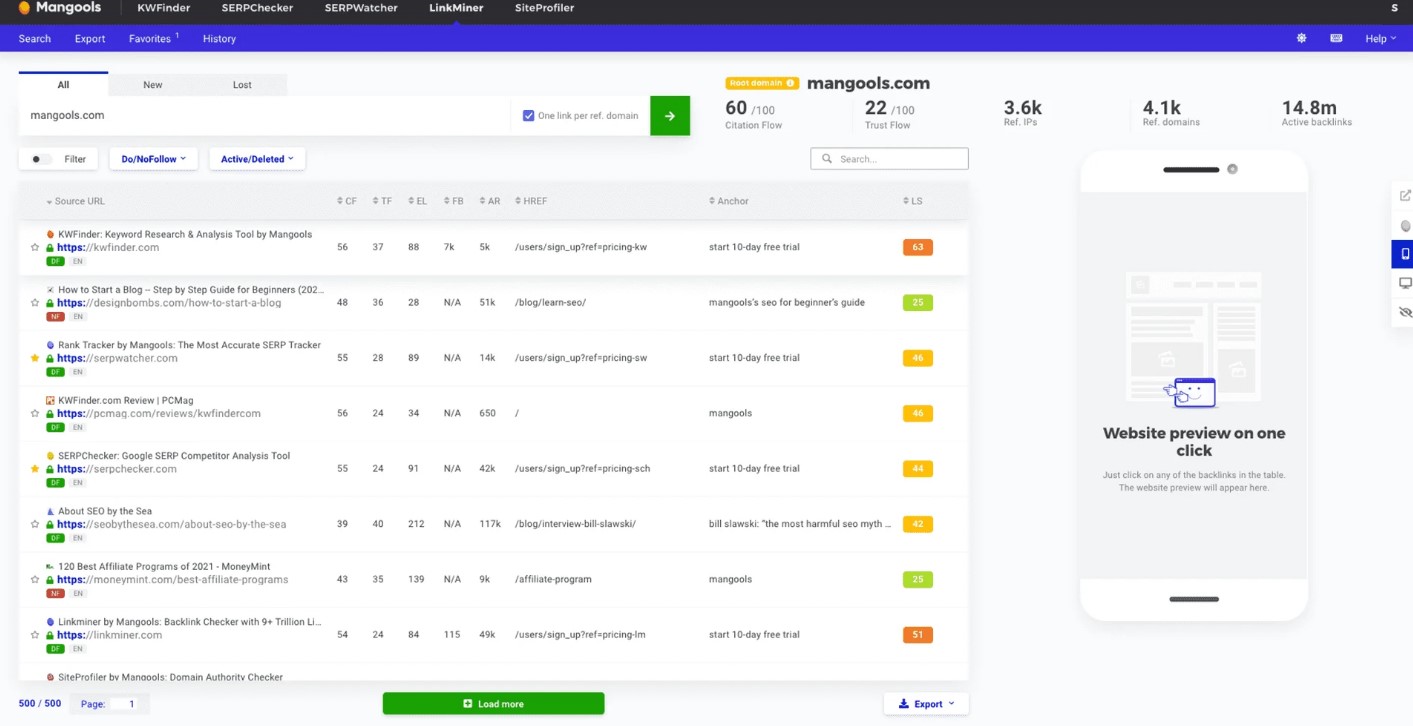
Task: Click the info icon on Root domain badge
Action: point(790,83)
